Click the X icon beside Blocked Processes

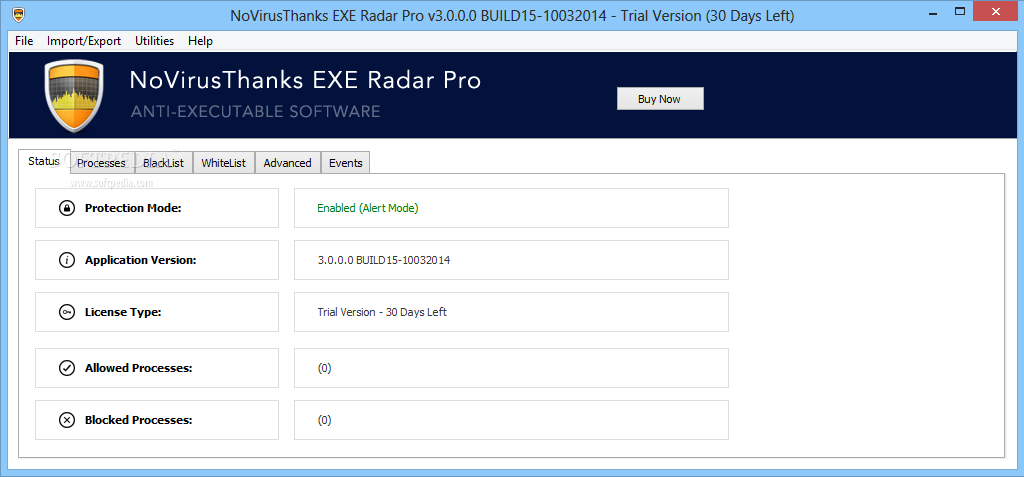pos(67,420)
